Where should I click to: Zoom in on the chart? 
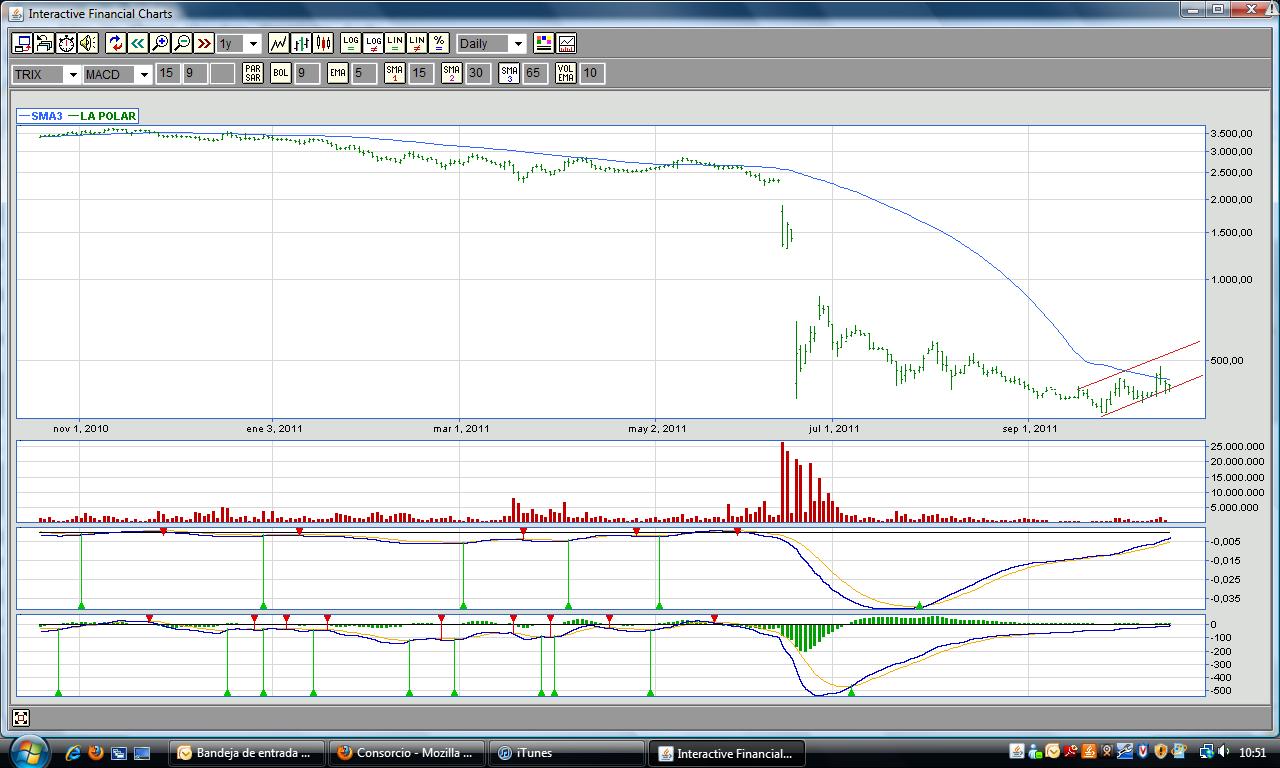tap(160, 43)
